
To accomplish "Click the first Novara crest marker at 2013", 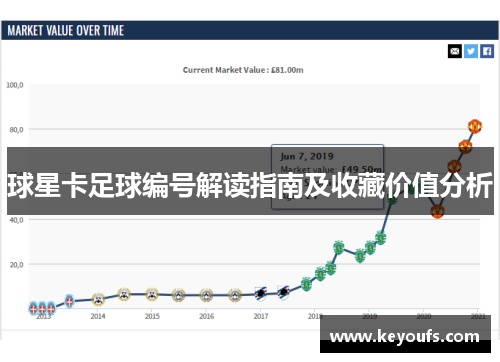I will point(33,308).
